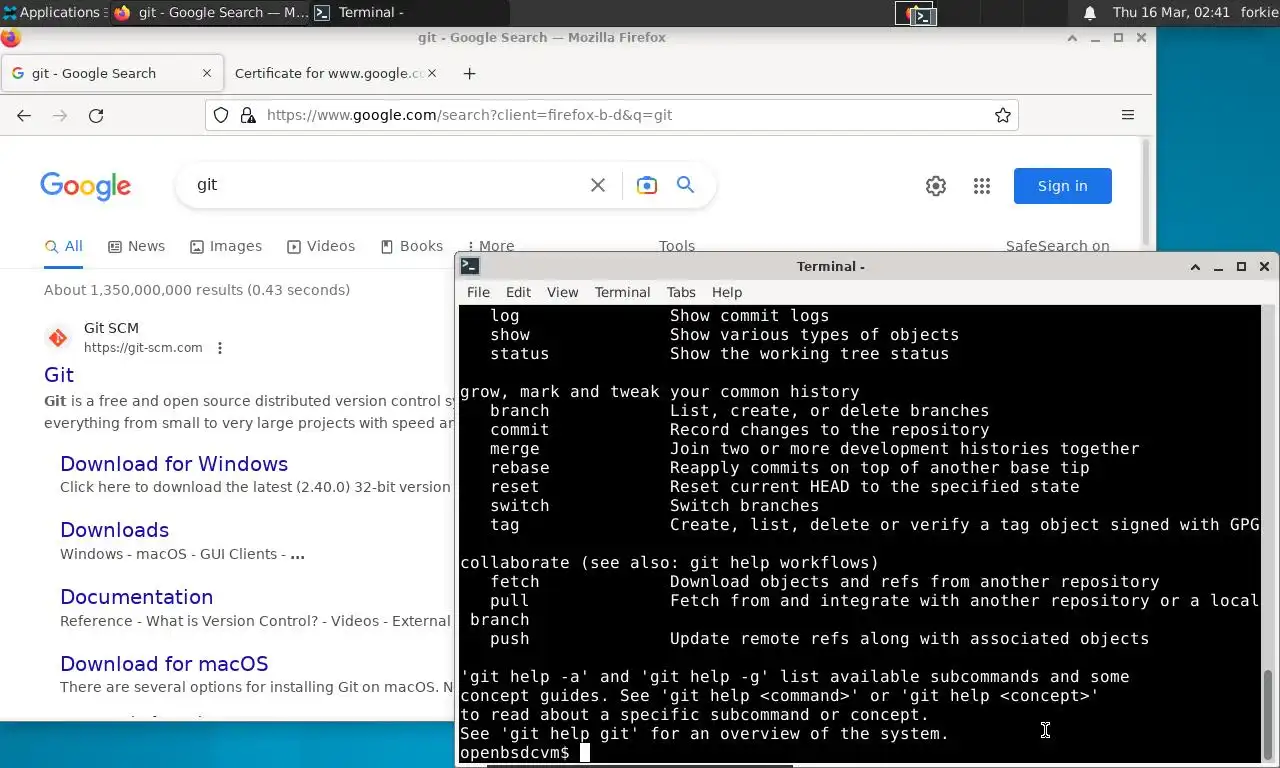Image resolution: width=1280 pixels, height=768 pixels.
Task: Open the Tools dropdown in Google
Action: point(677,245)
